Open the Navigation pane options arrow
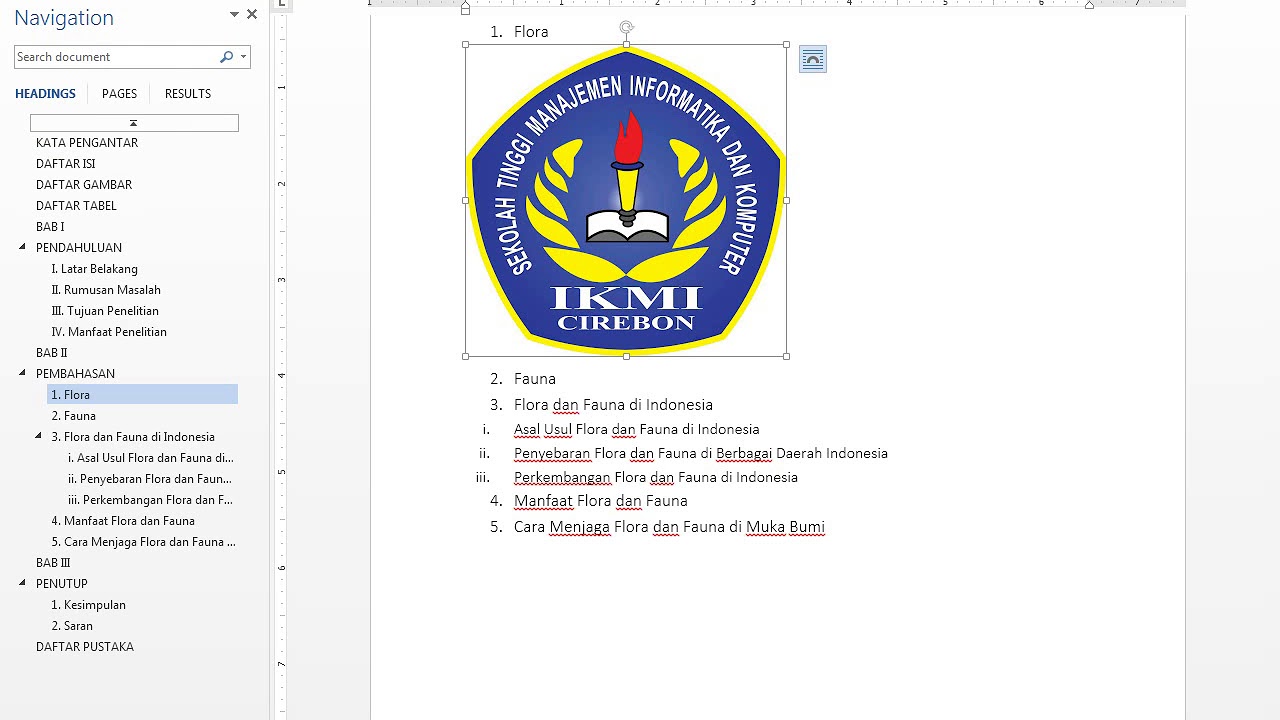Screen dimensions: 1280x720 coord(234,15)
